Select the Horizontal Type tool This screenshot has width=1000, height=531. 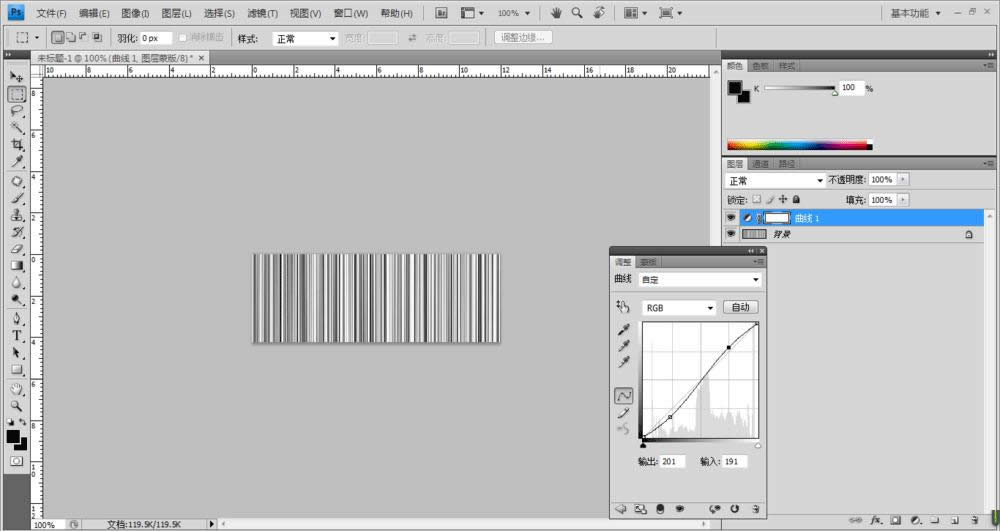17,335
